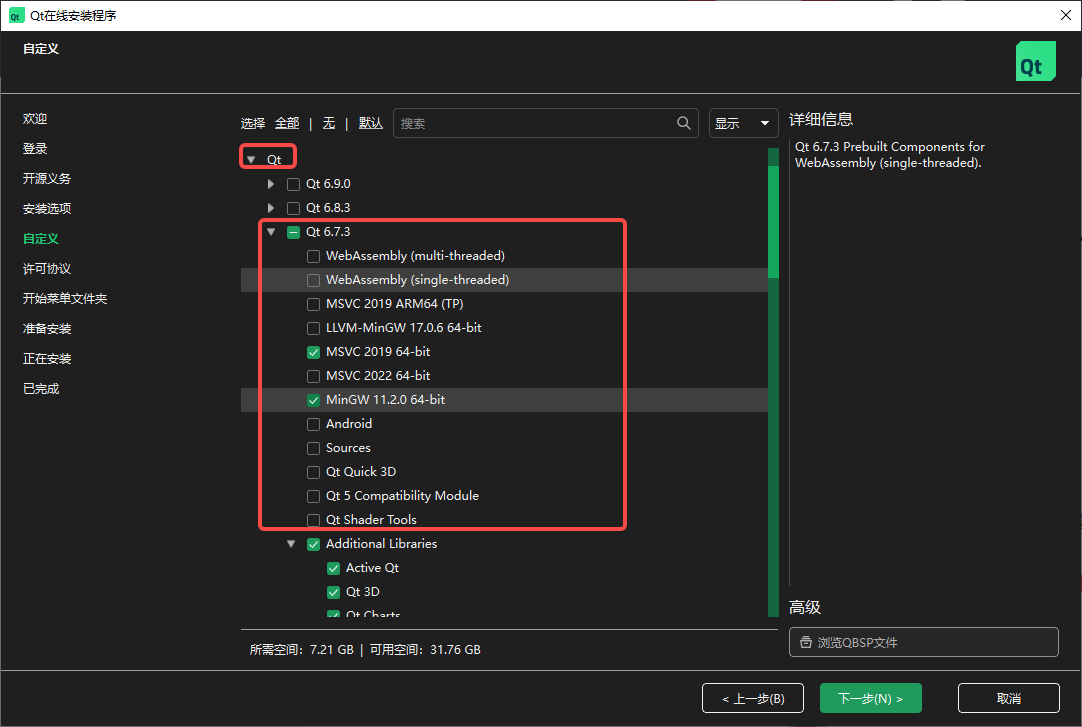The height and width of the screenshot is (727, 1082).
Task: Click the 所需空间: 7.21 GB text
Action: [302, 650]
